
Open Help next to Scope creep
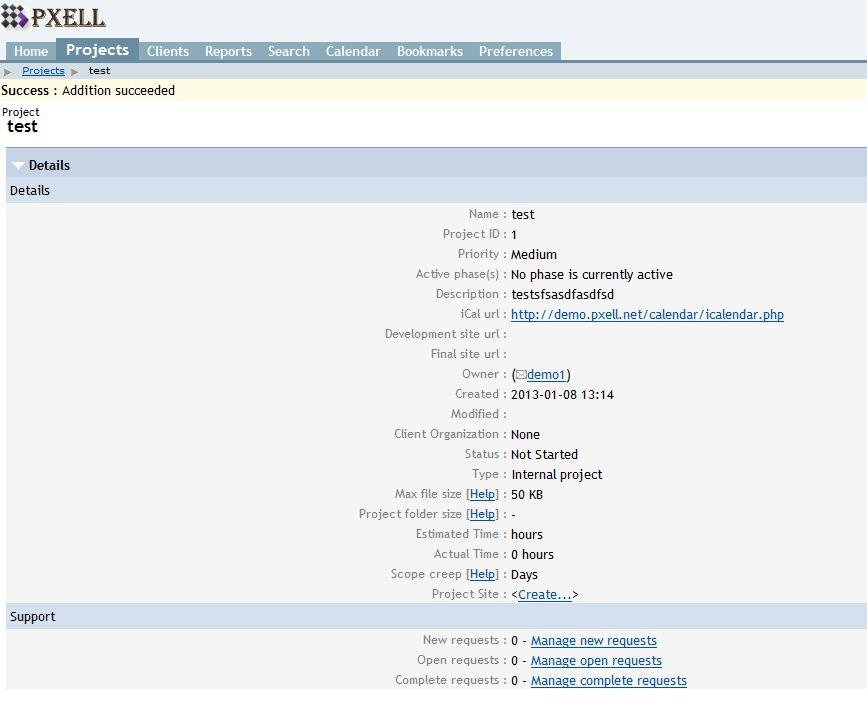[483, 574]
